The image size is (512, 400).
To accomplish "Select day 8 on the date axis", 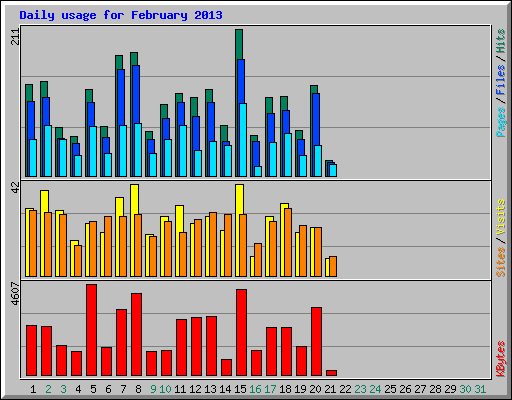I will [x=138, y=389].
